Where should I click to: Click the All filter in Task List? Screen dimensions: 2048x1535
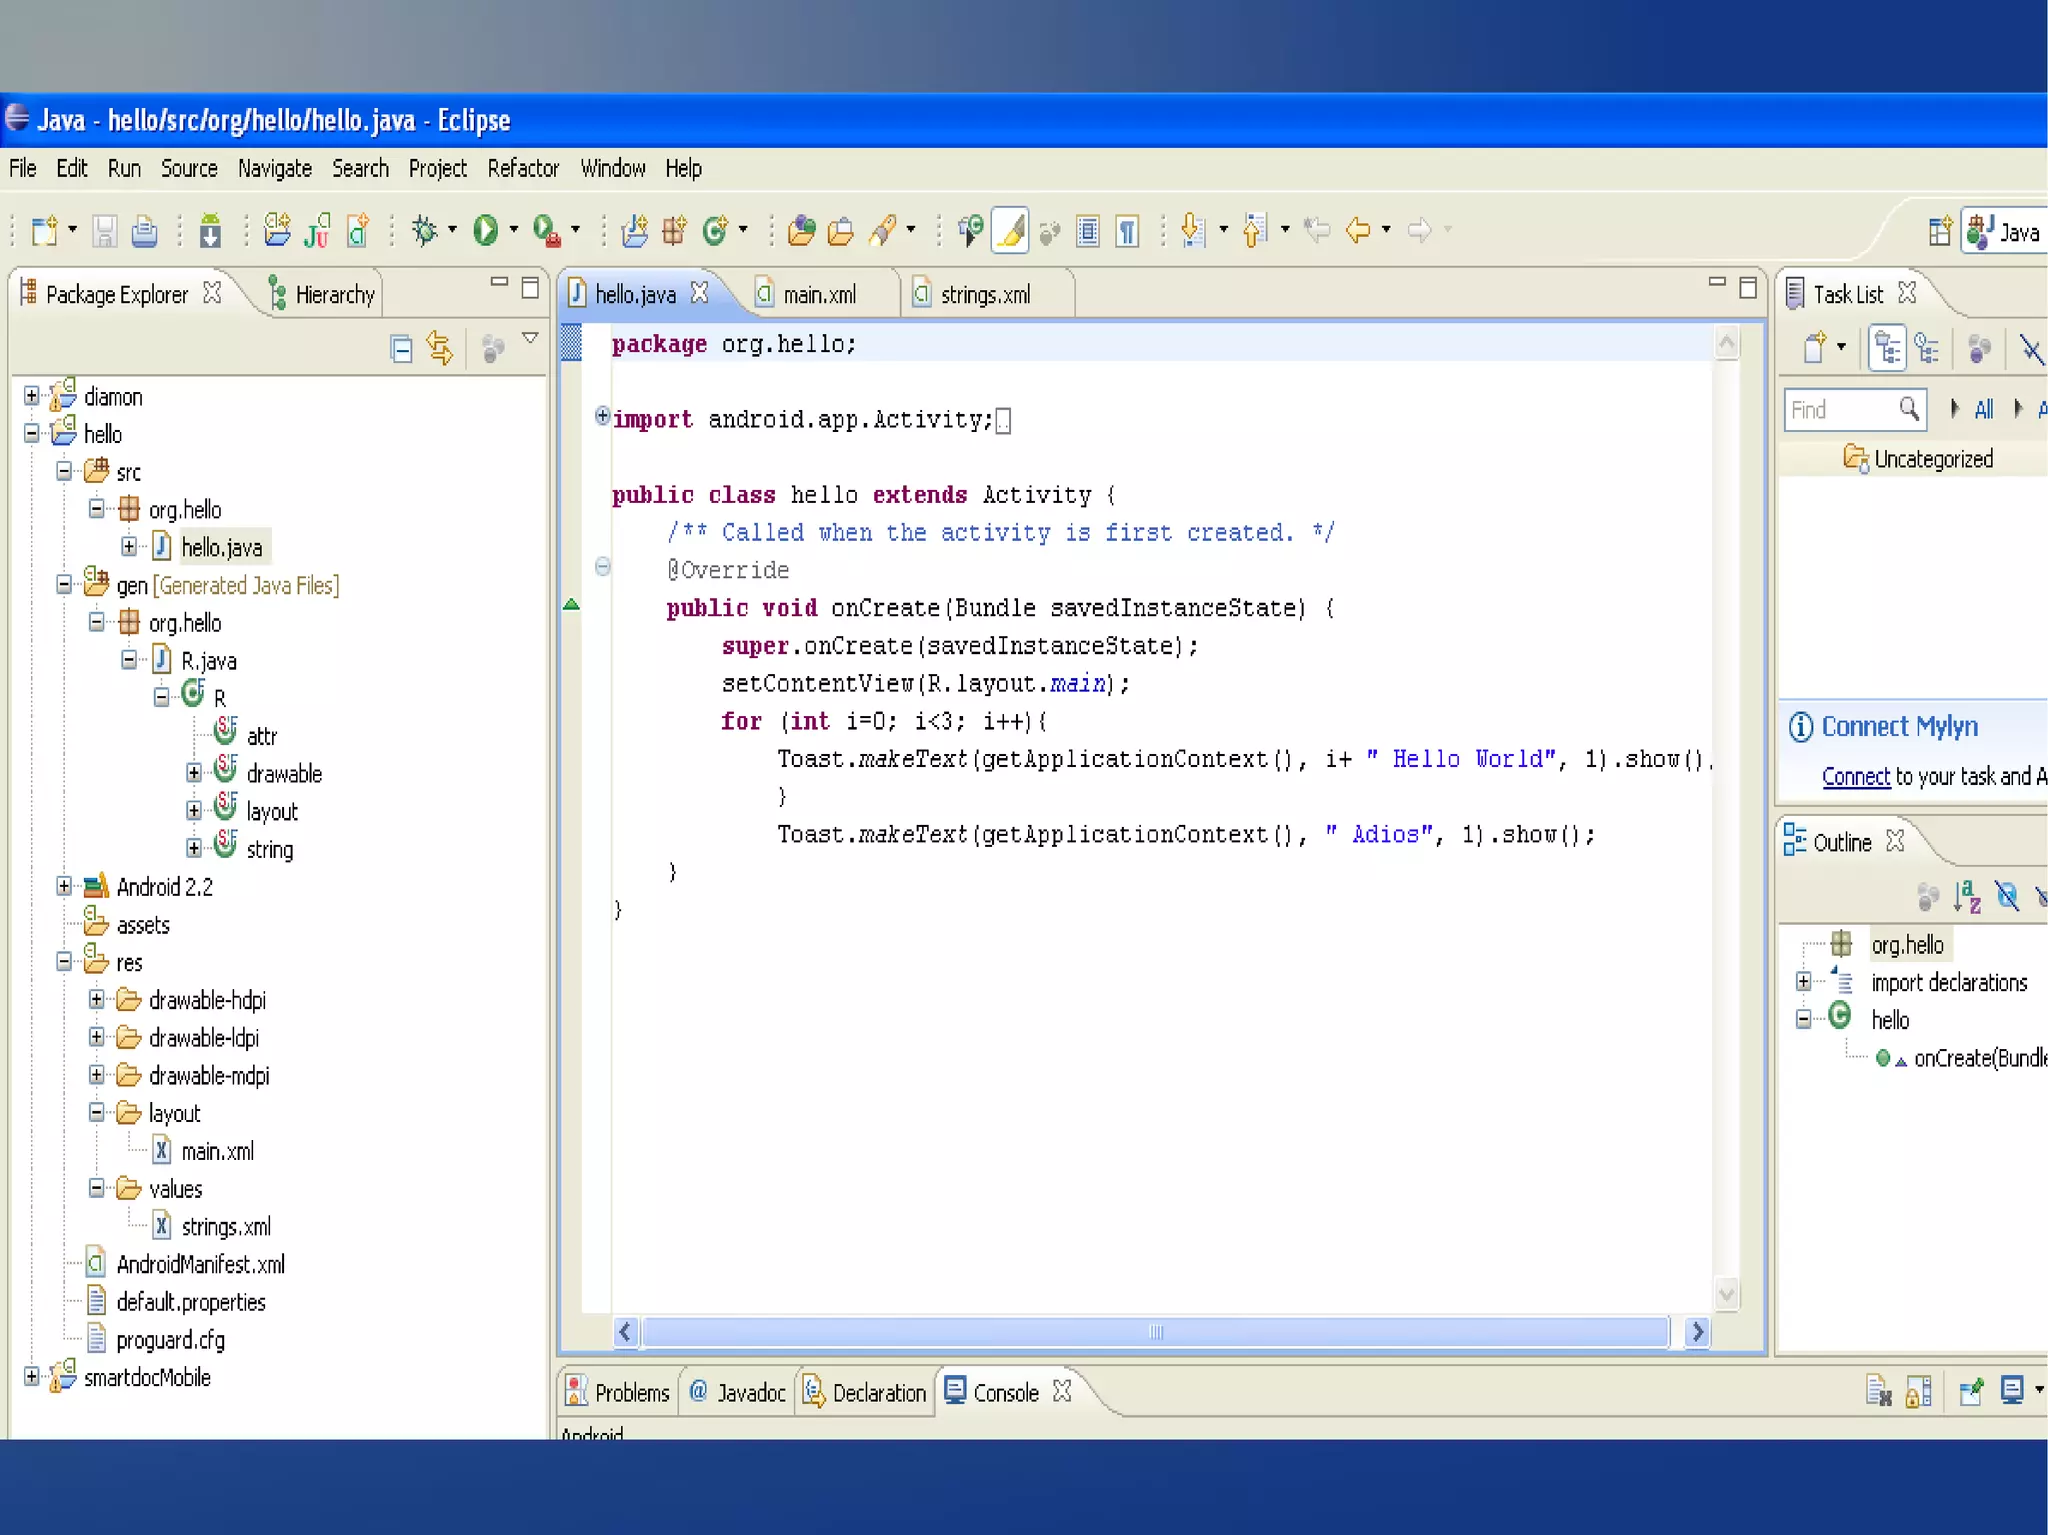(1983, 410)
